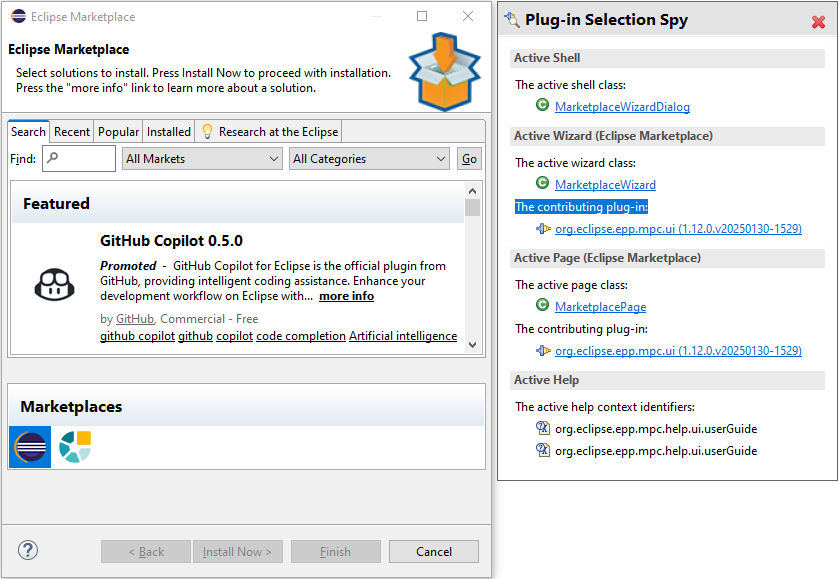
Task: Open the MarketplaceWizard class link
Action: (605, 184)
